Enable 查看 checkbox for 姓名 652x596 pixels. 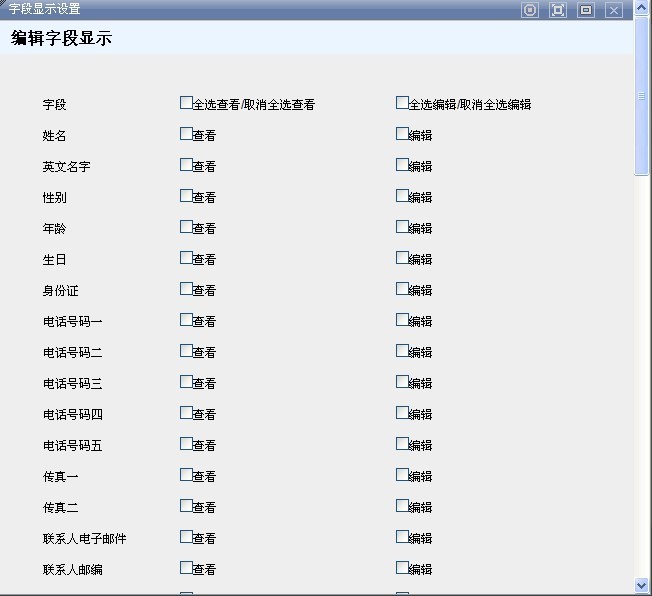[186, 133]
